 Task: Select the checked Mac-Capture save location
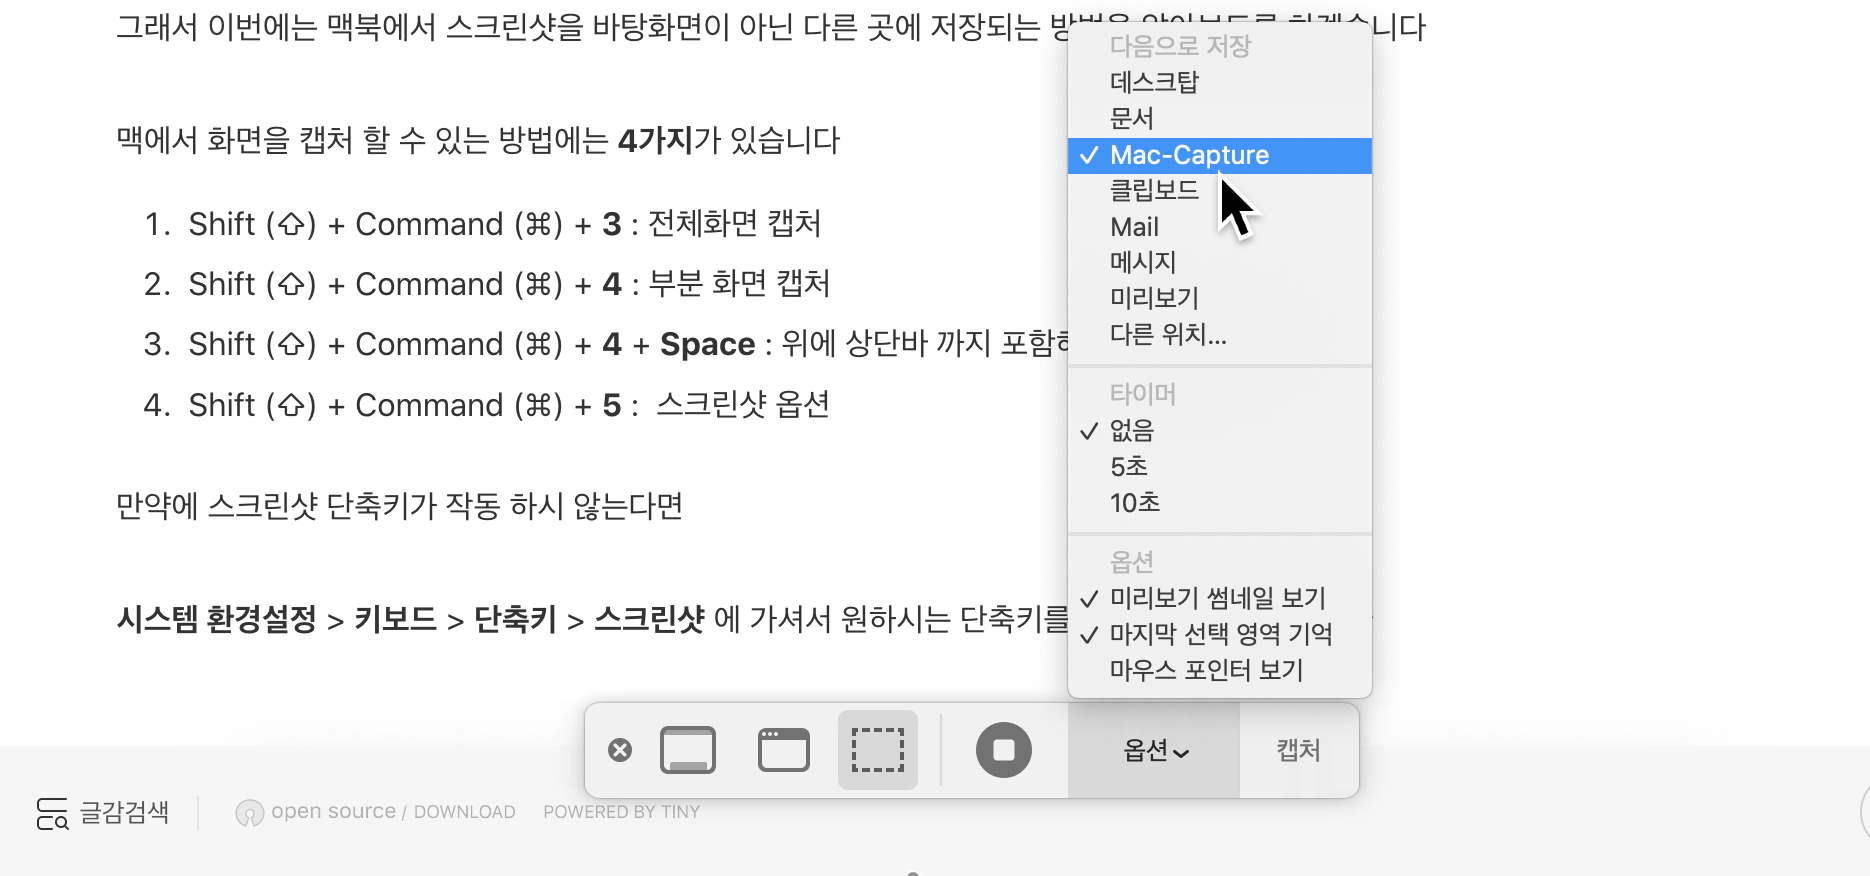coord(1220,155)
